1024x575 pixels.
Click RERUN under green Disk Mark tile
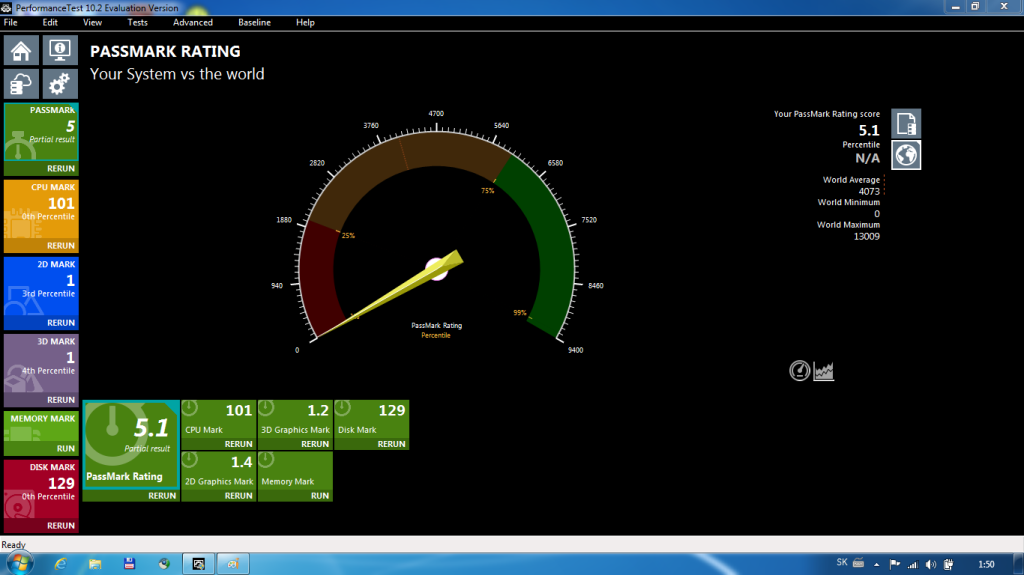point(391,444)
